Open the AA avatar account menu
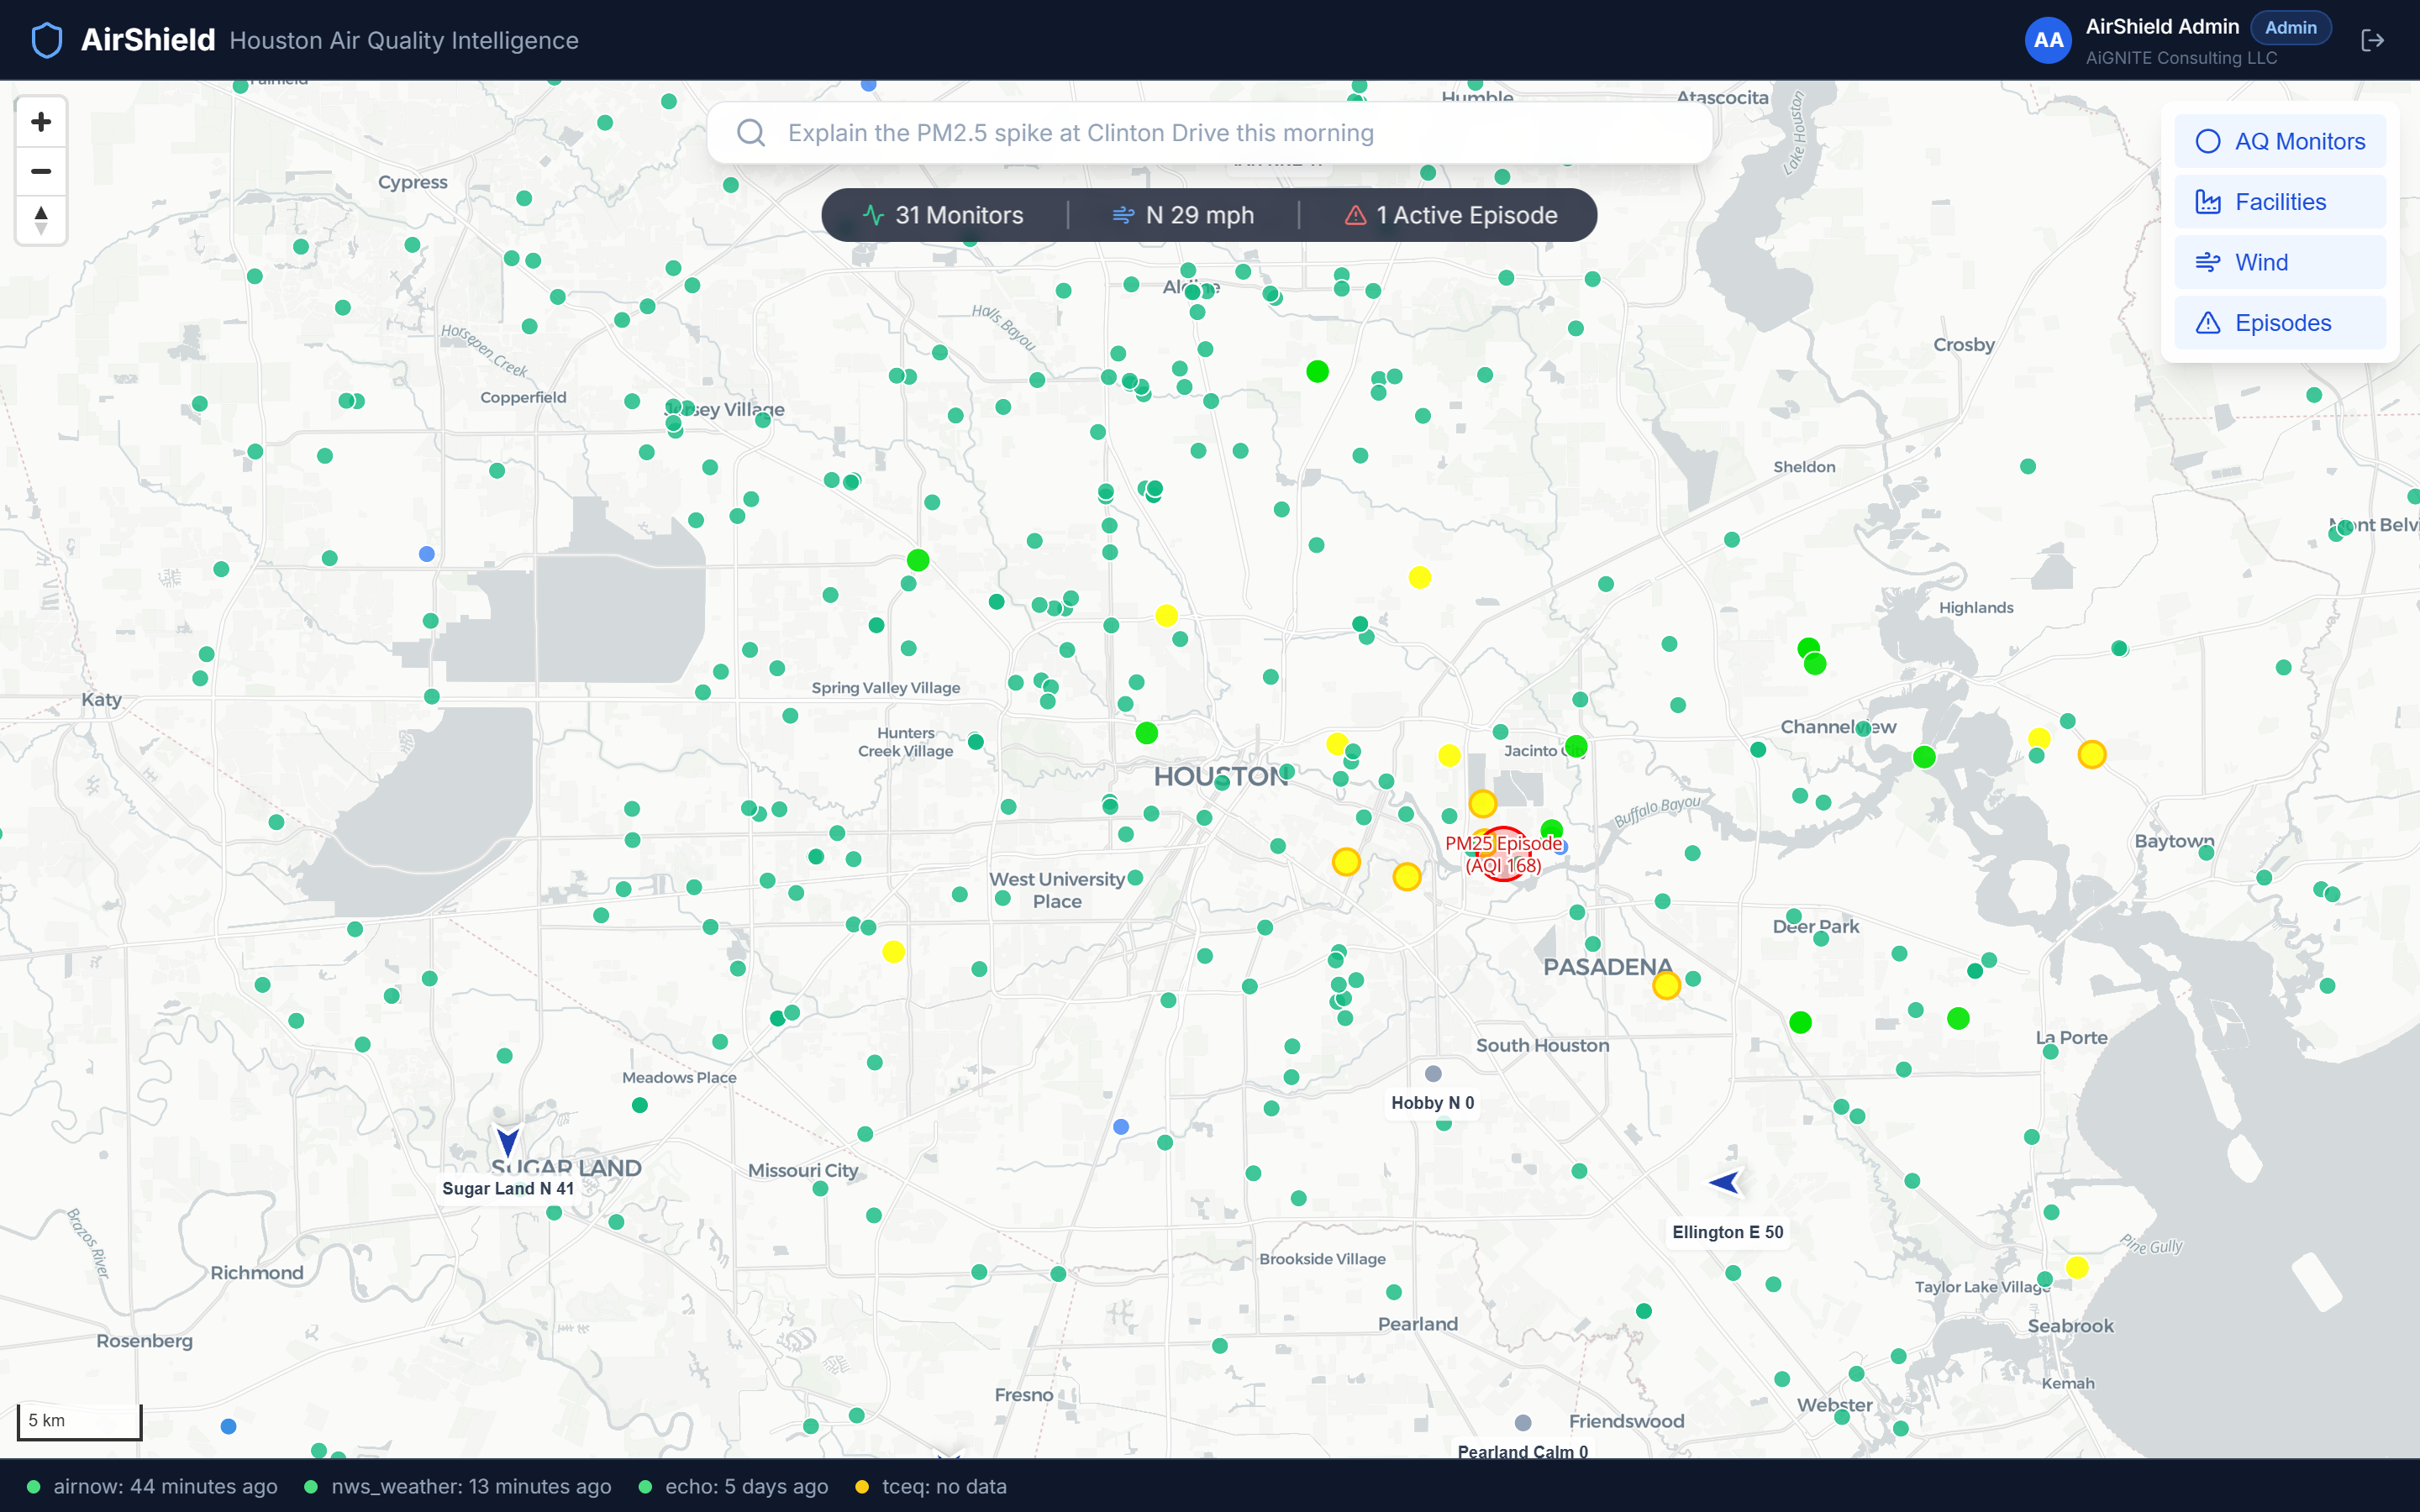 pos(2048,40)
